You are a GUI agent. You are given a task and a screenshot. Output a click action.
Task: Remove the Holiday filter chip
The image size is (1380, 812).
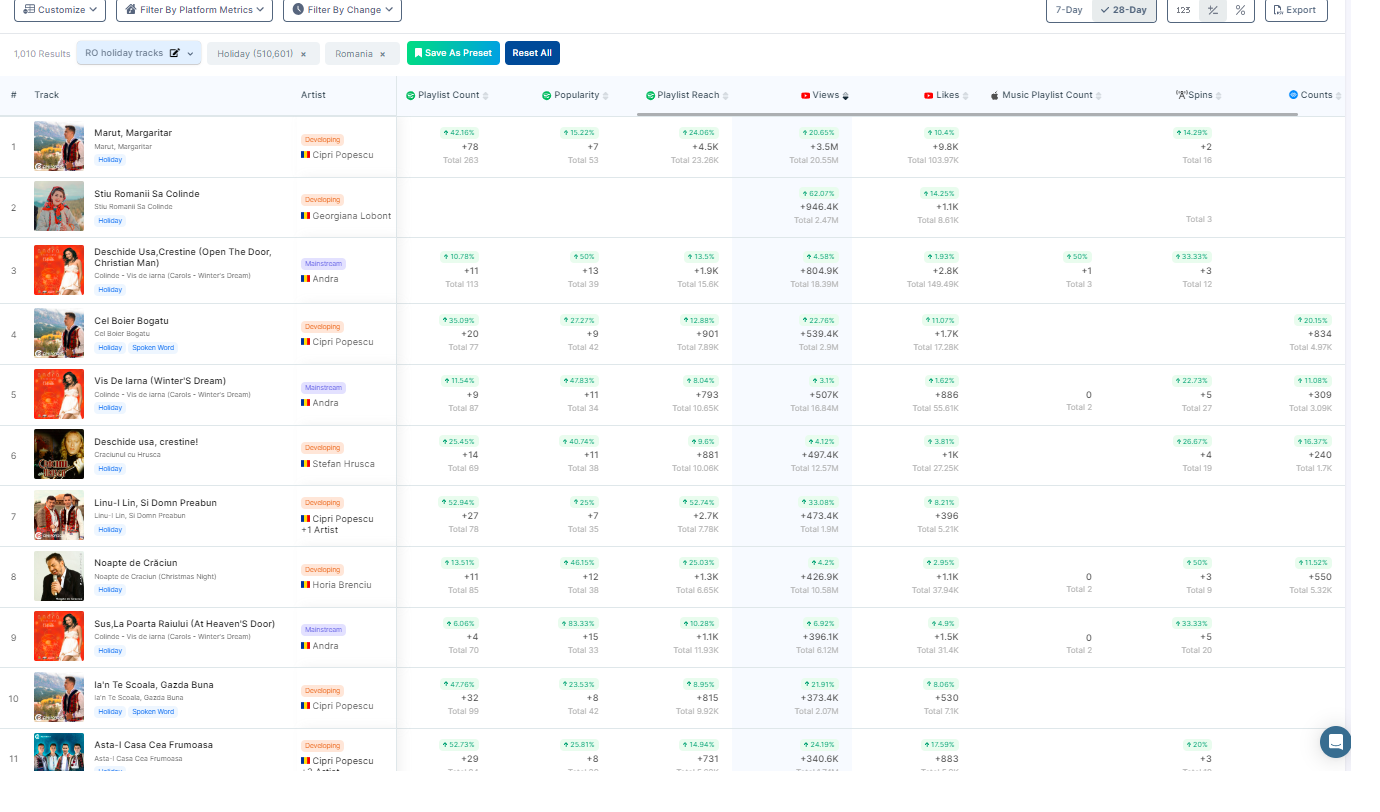pos(303,54)
